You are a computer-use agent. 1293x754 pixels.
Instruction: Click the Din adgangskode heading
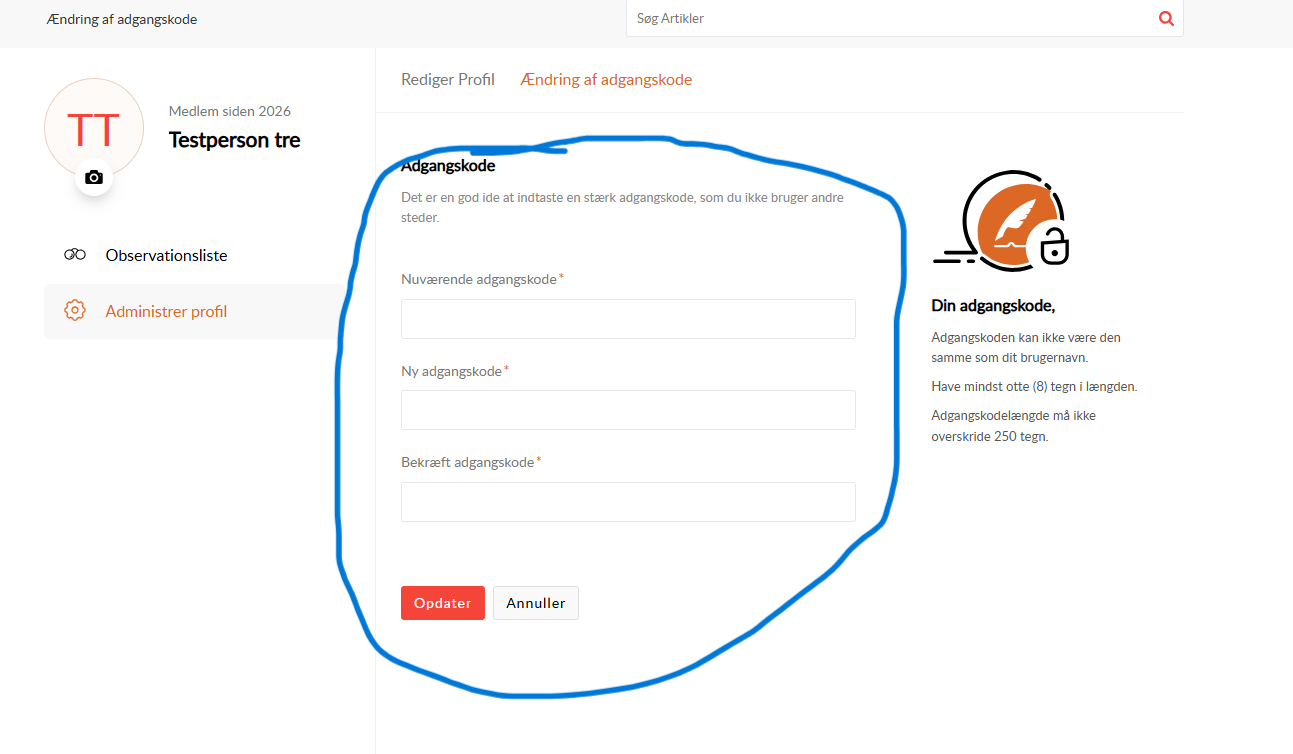(x=992, y=306)
